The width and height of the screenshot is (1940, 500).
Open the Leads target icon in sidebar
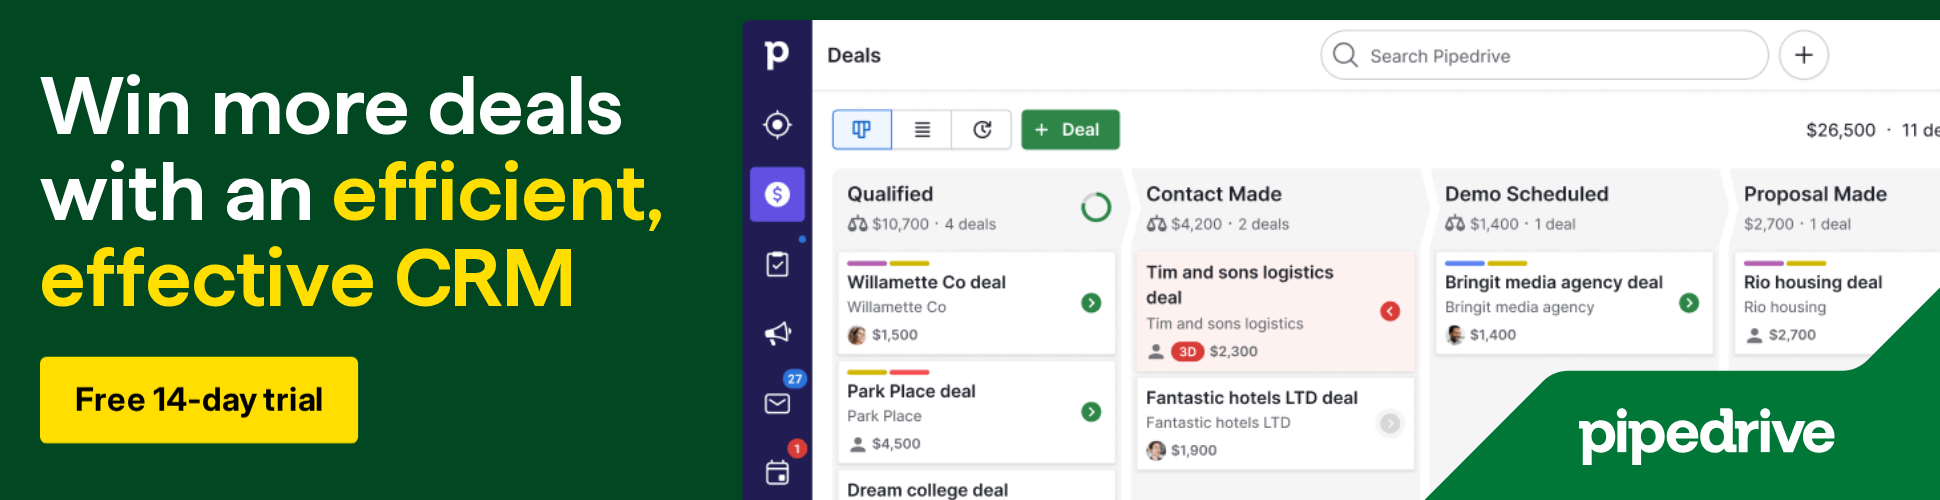(777, 125)
